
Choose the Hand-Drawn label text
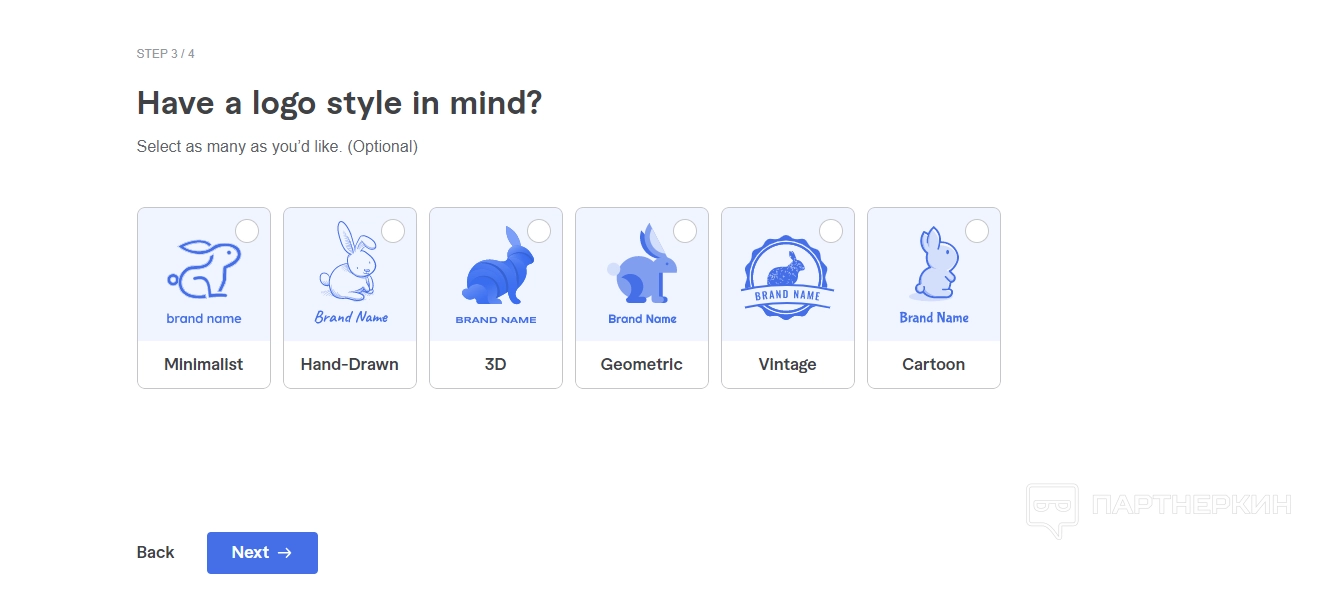tap(349, 365)
